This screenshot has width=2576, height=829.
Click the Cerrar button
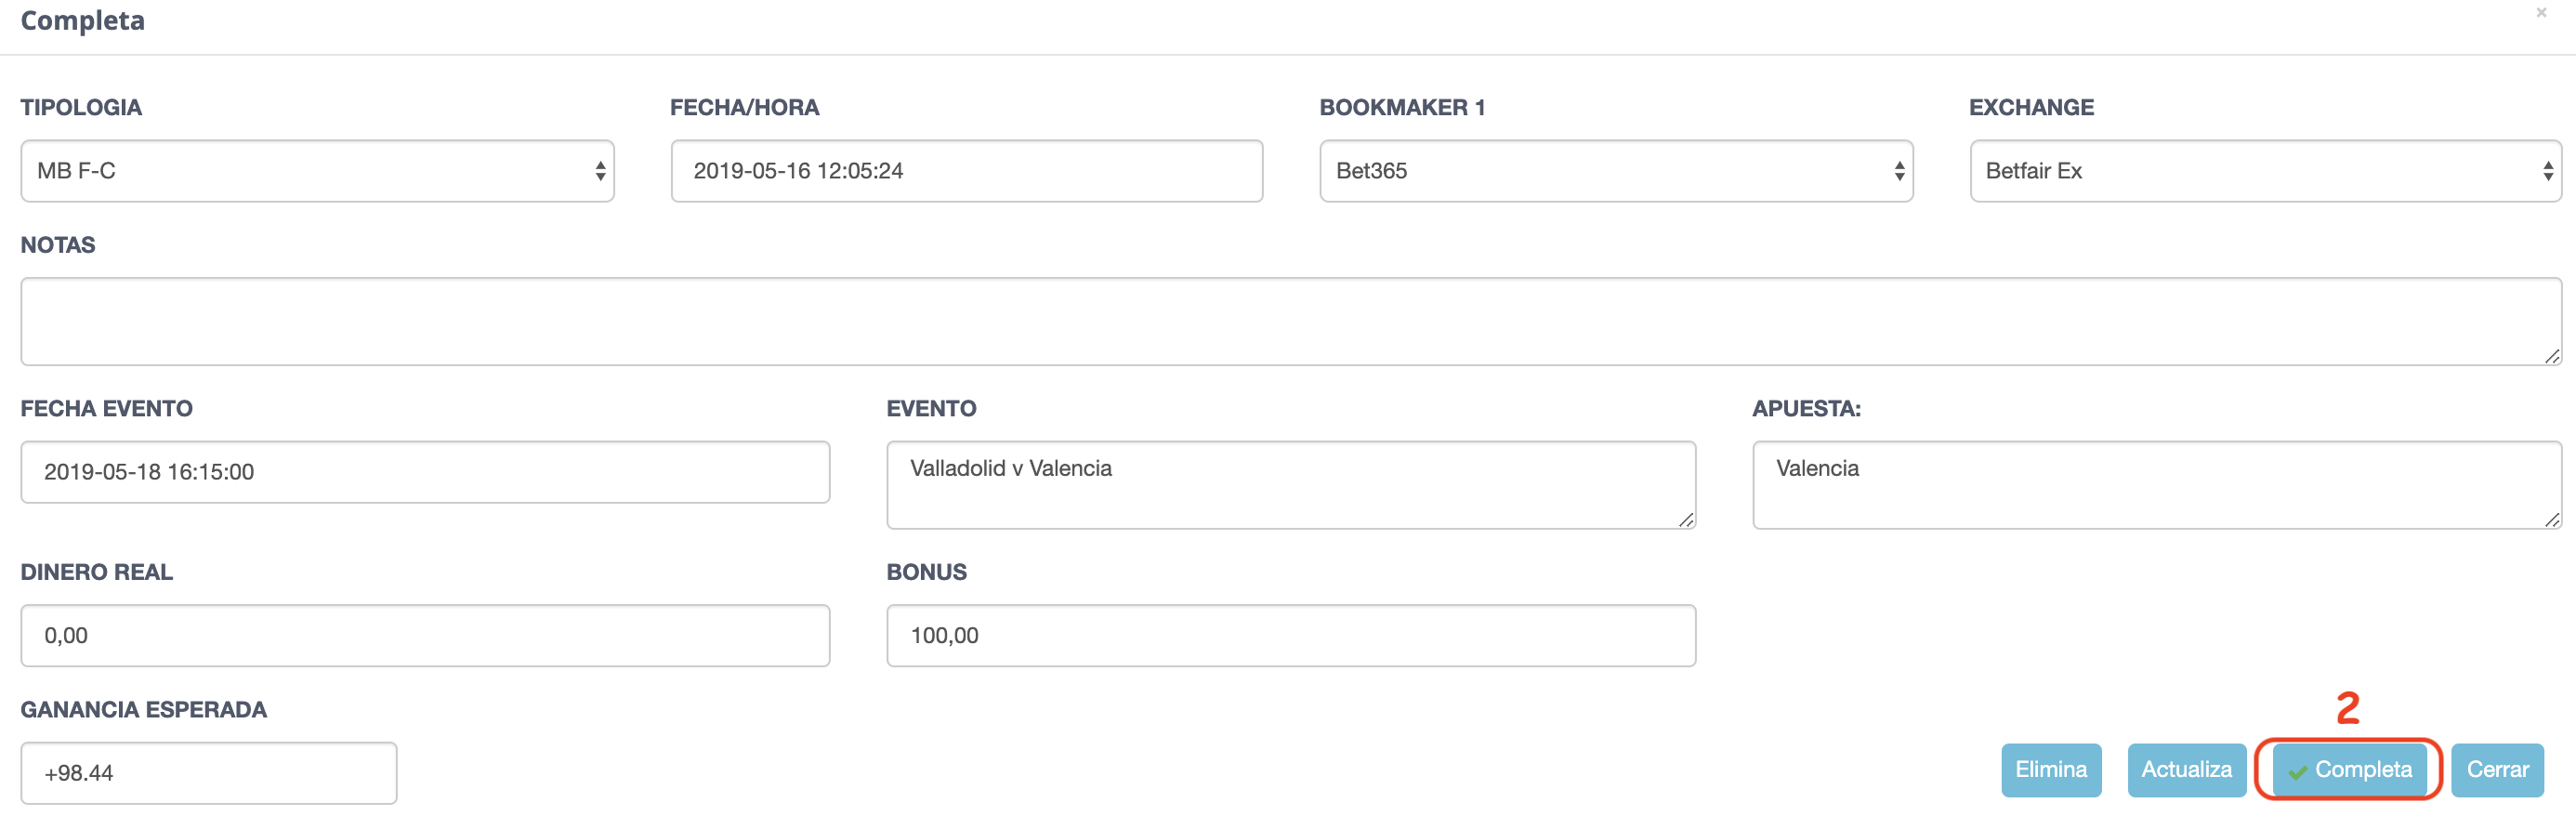click(2497, 769)
